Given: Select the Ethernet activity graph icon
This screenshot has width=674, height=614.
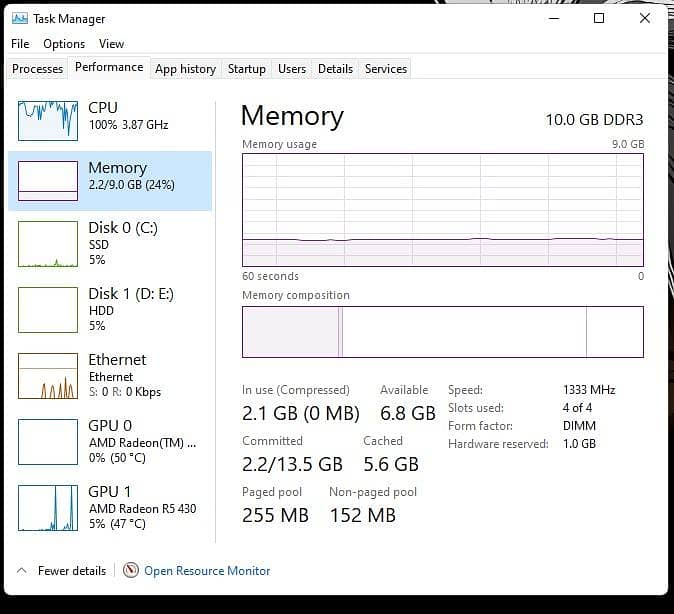Looking at the screenshot, I should (48, 376).
